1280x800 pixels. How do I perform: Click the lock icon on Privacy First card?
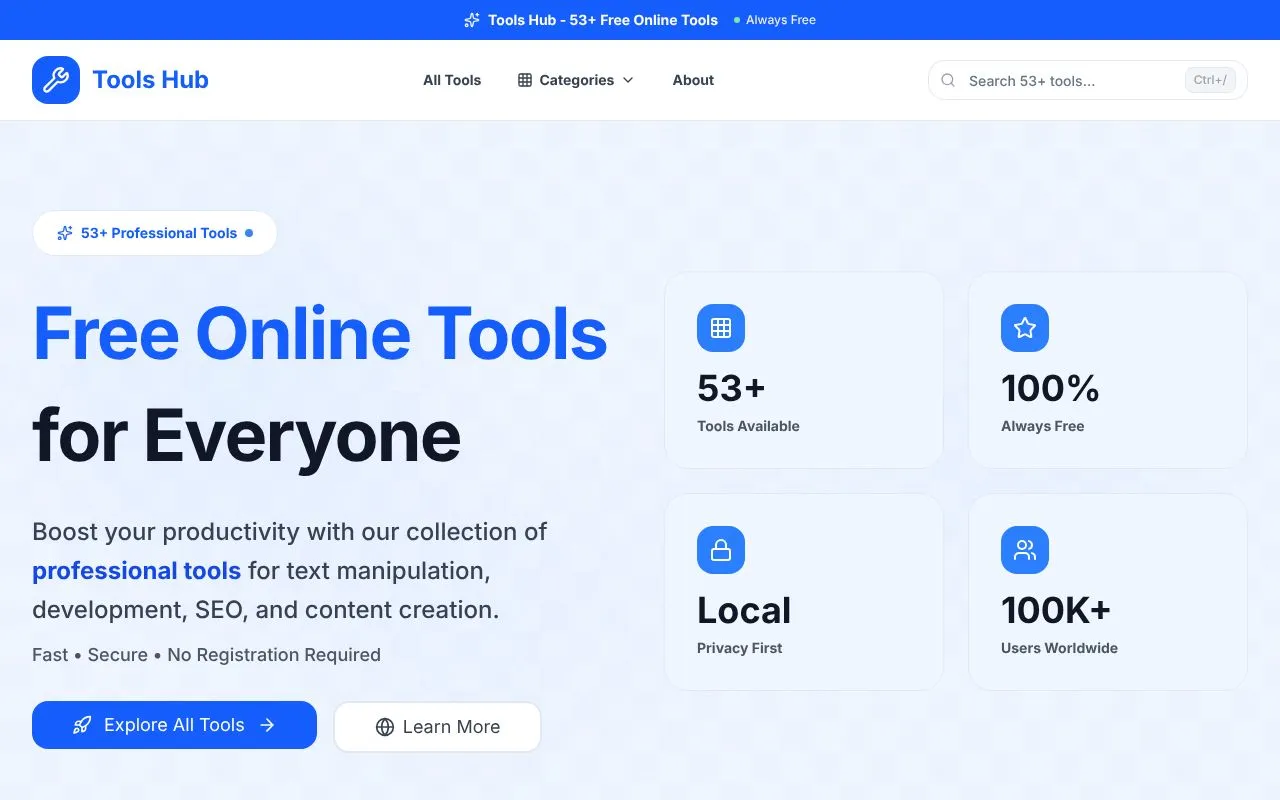pyautogui.click(x=721, y=550)
